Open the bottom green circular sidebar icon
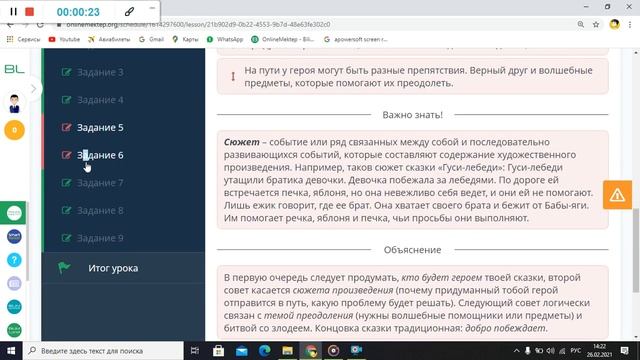 click(14, 330)
